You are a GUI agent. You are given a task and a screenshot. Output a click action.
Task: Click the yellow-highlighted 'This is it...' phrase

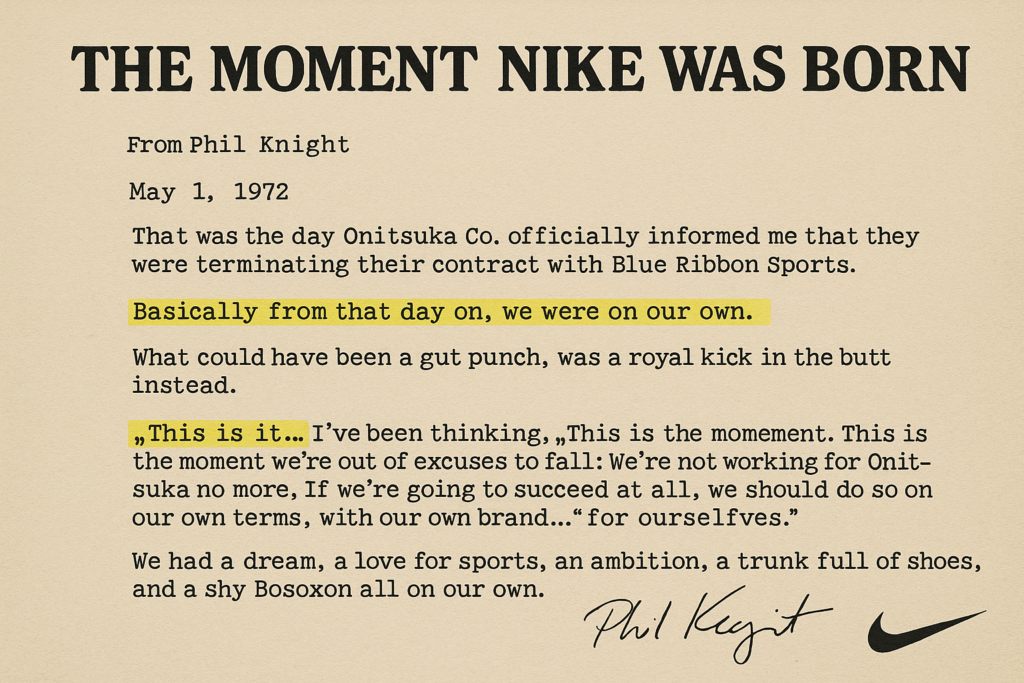click(218, 434)
